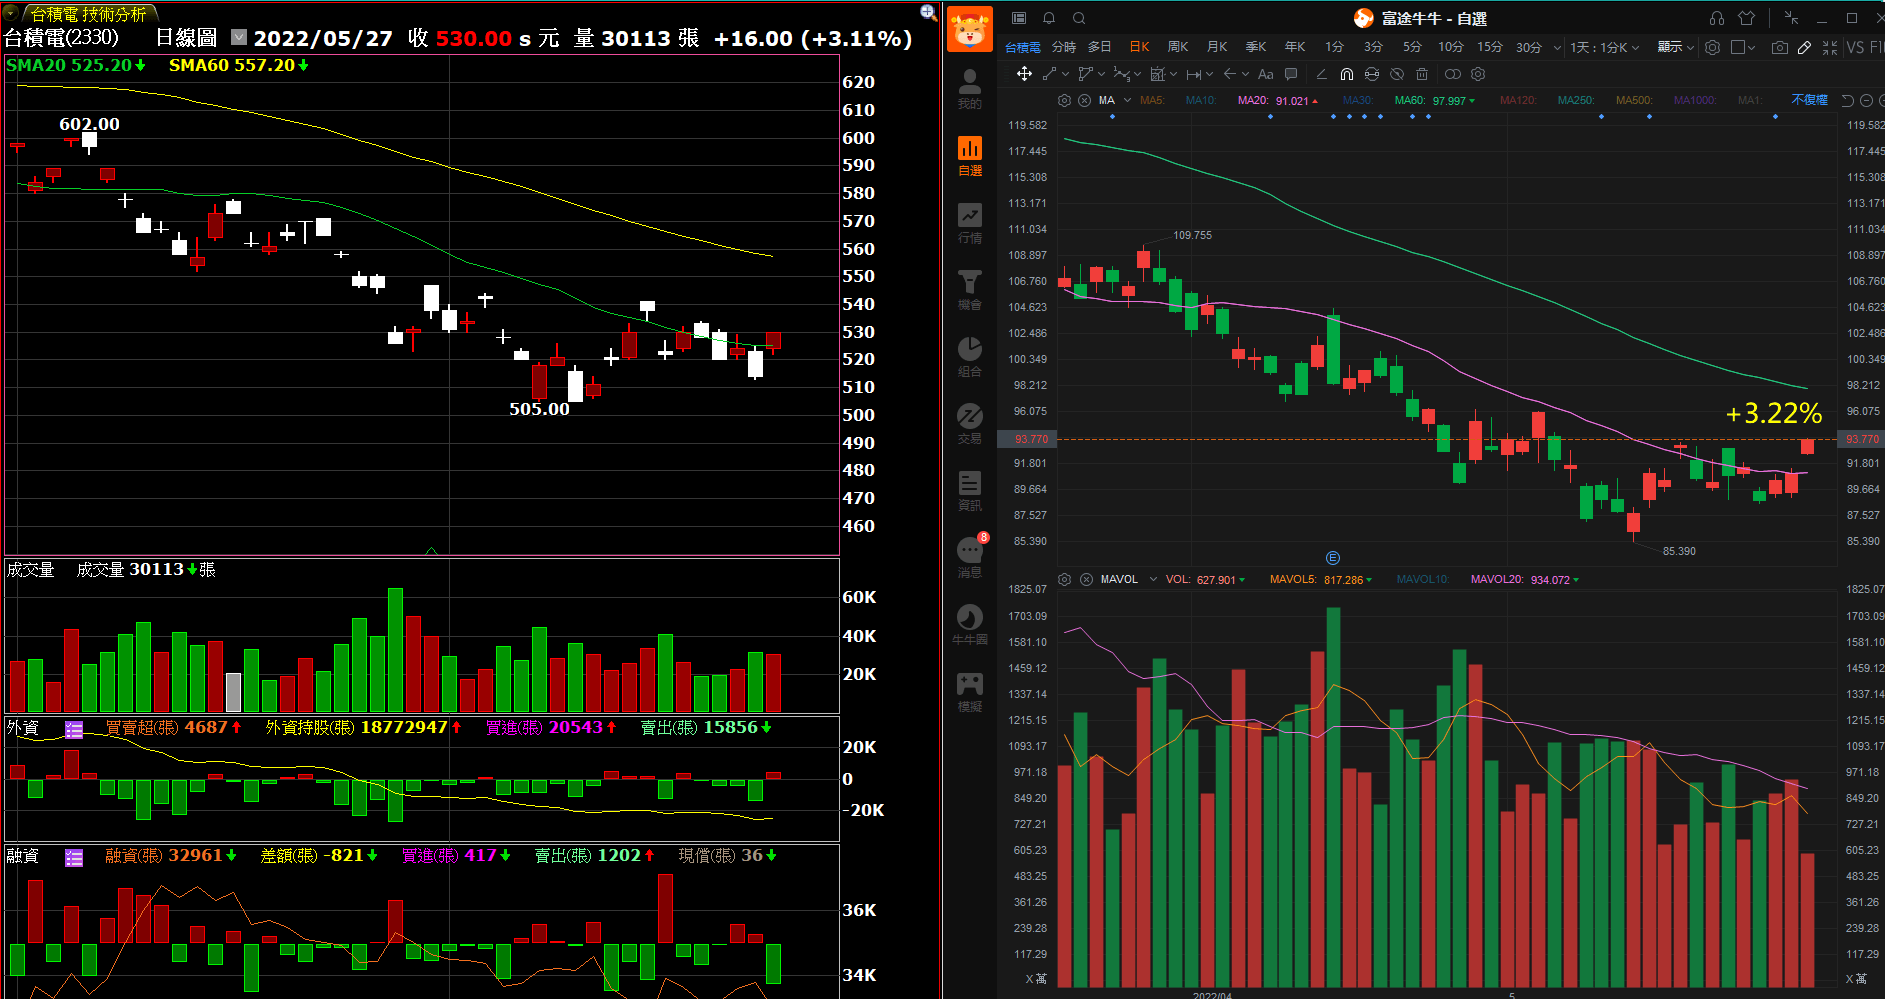Viewport: 1885px width, 999px height.
Task: Switch to the 月K tab
Action: 1217,47
